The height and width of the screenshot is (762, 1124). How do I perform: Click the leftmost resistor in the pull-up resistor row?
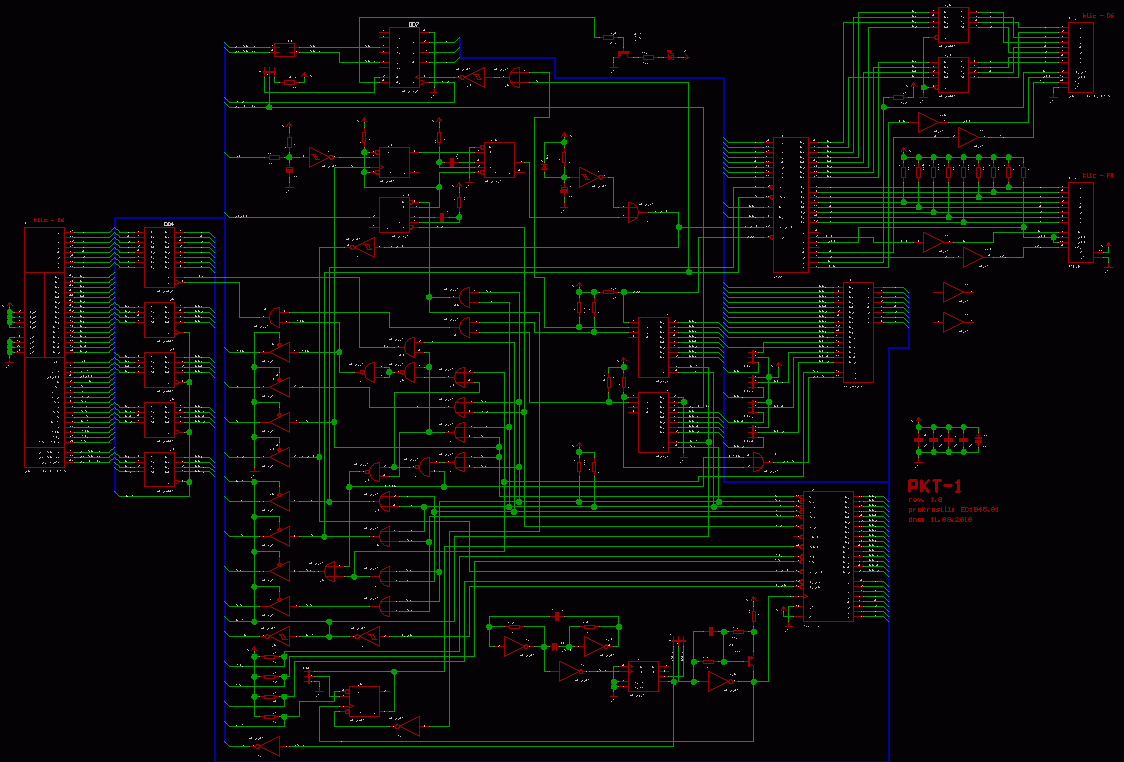904,171
